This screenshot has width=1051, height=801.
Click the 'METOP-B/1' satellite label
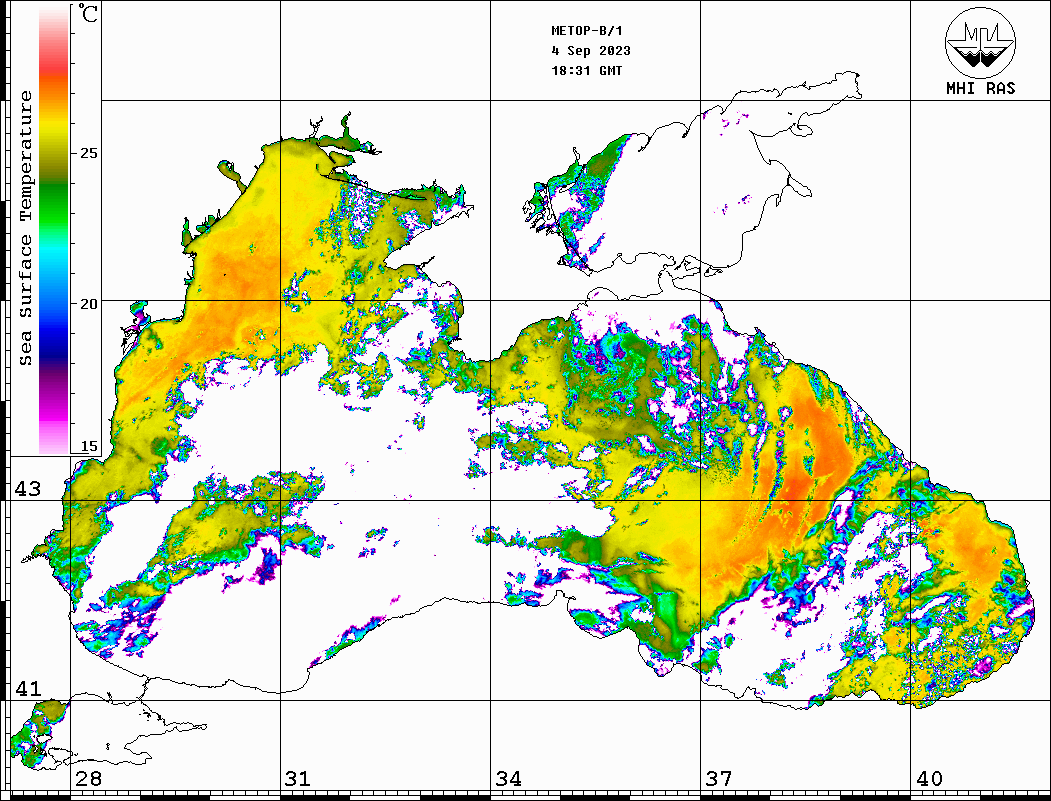587,31
